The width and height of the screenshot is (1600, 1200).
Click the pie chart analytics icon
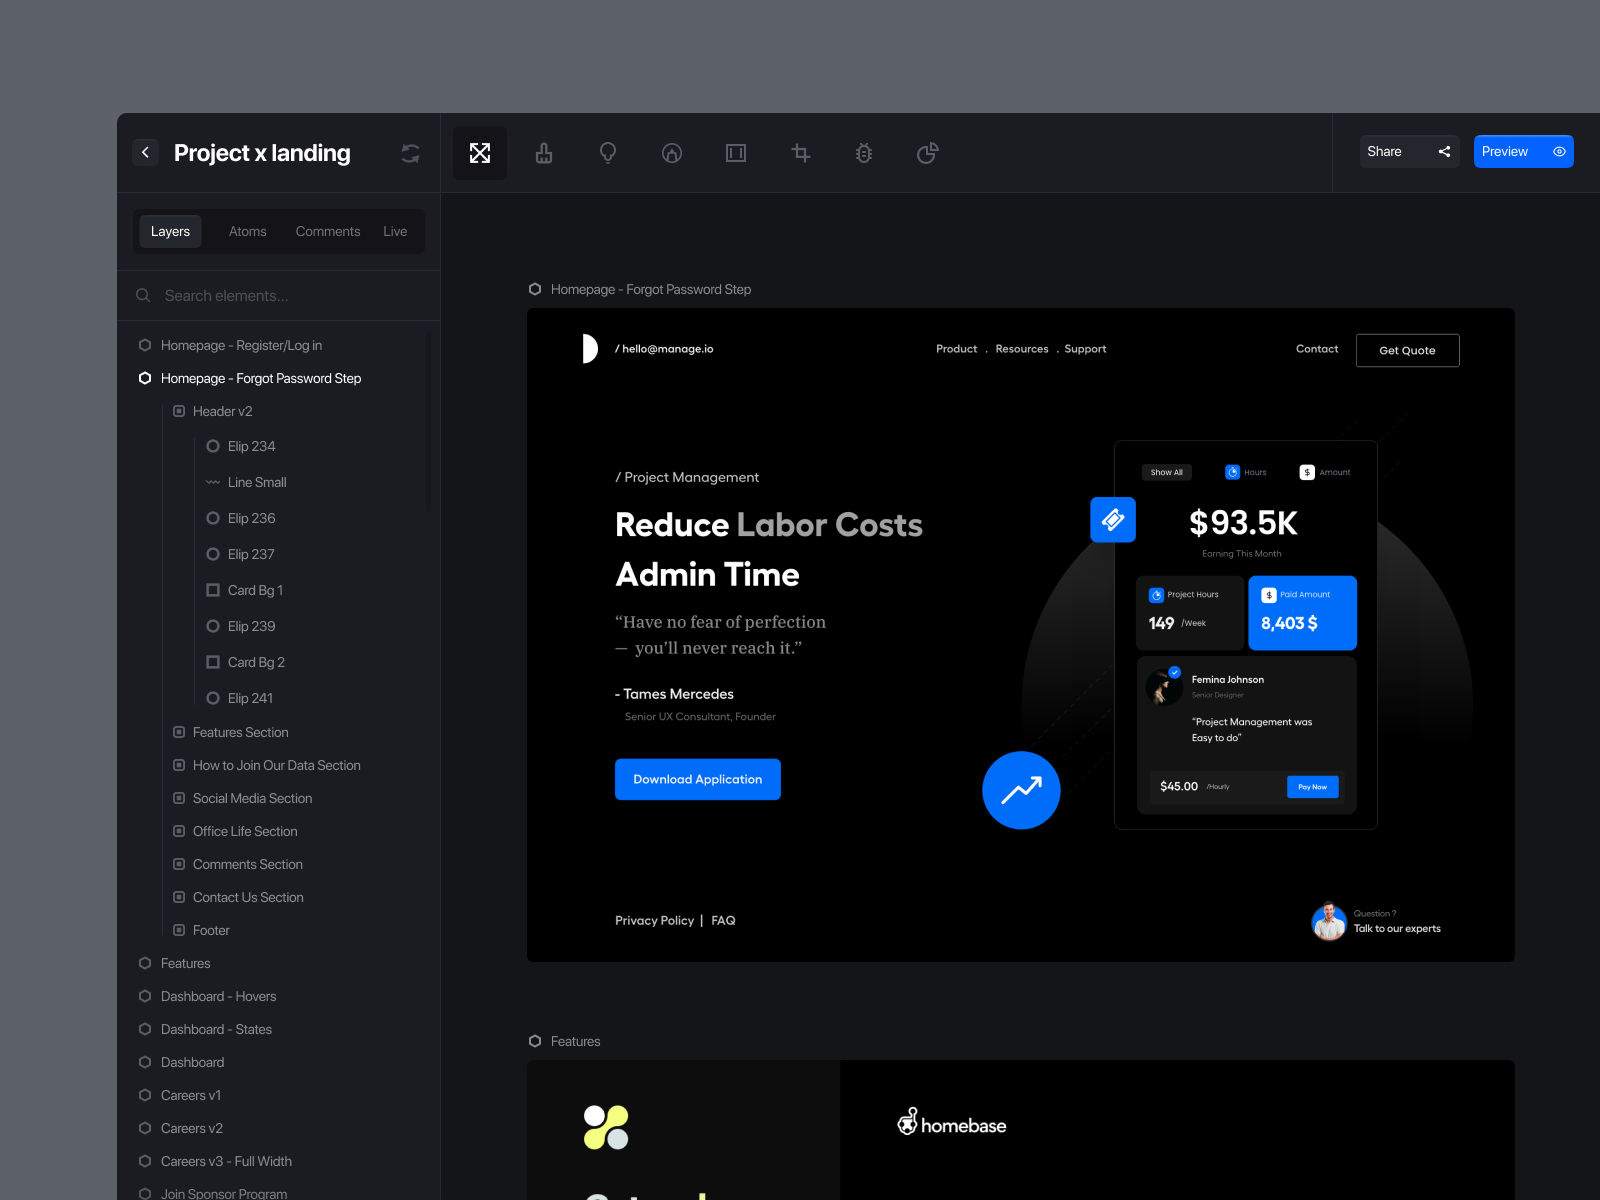(x=928, y=153)
